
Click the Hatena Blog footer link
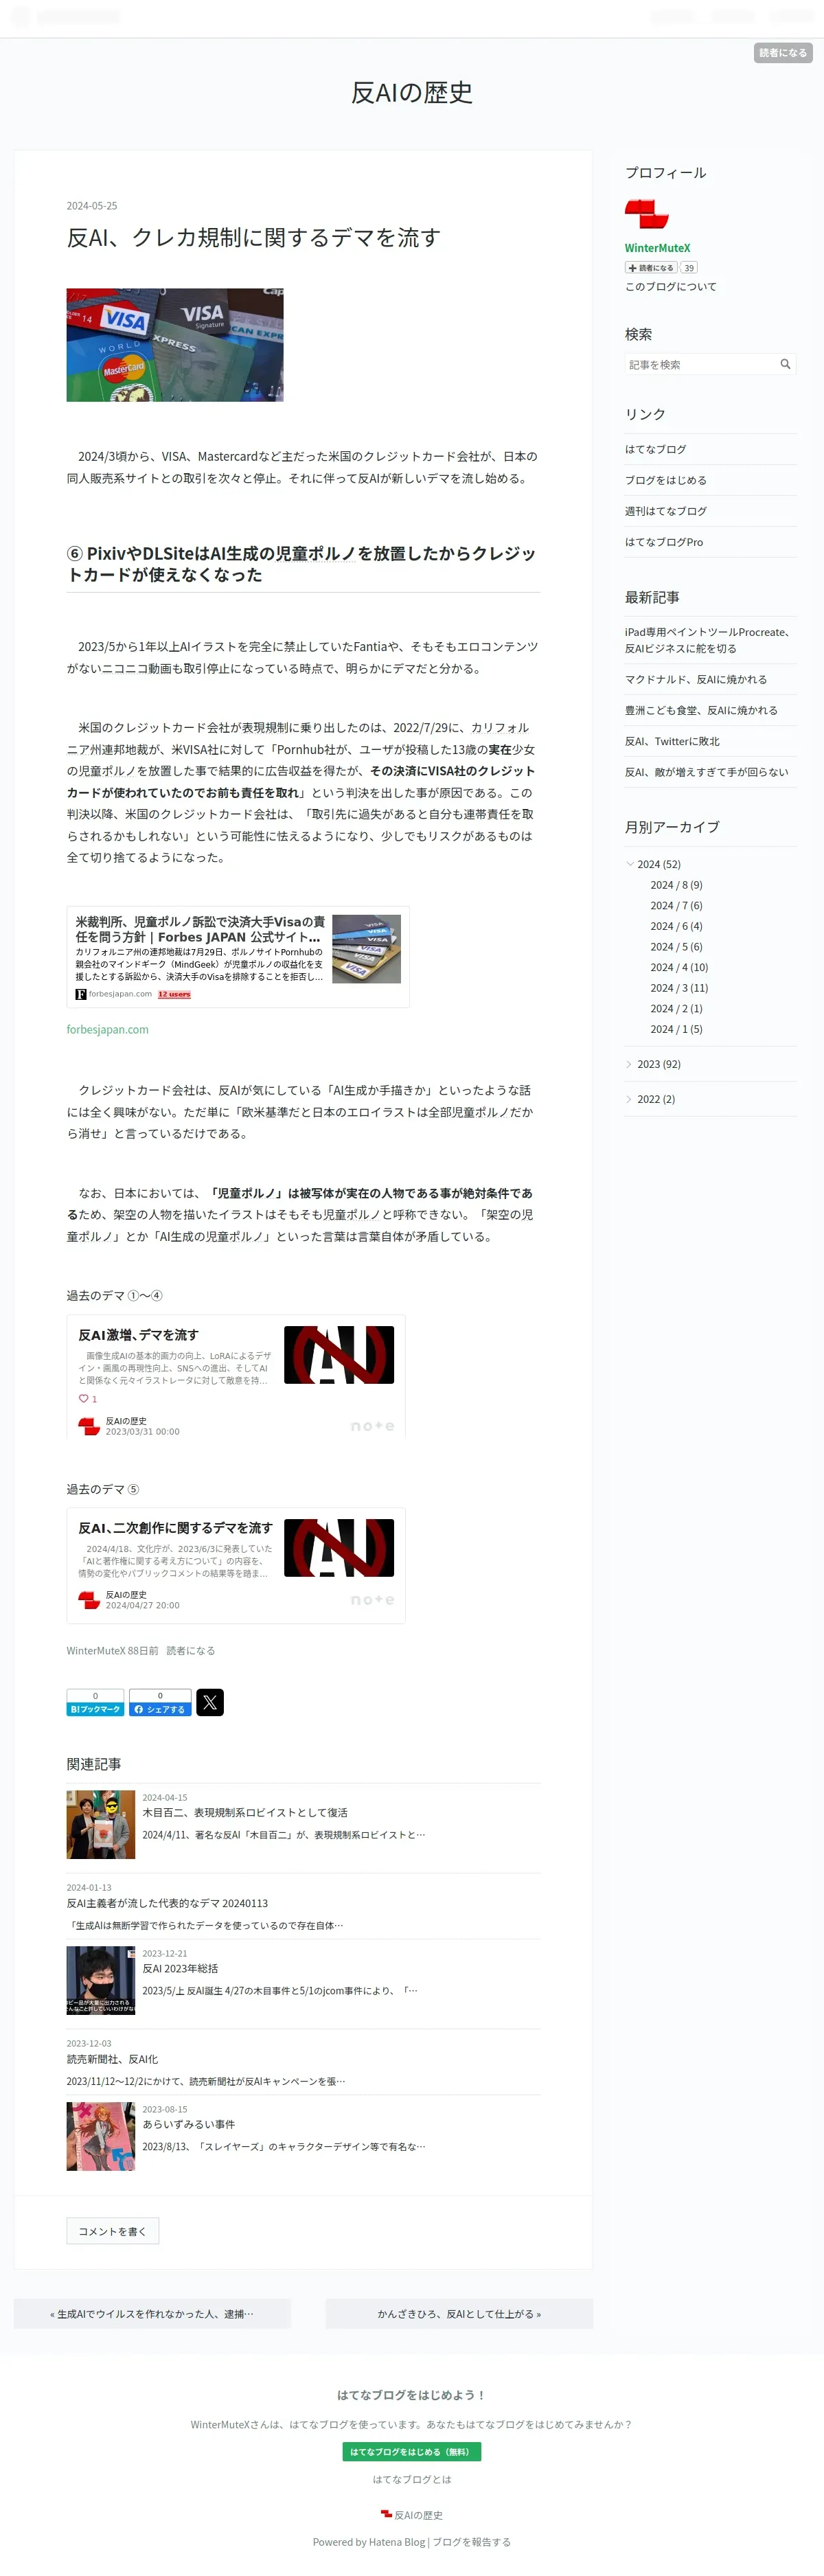click(397, 2542)
